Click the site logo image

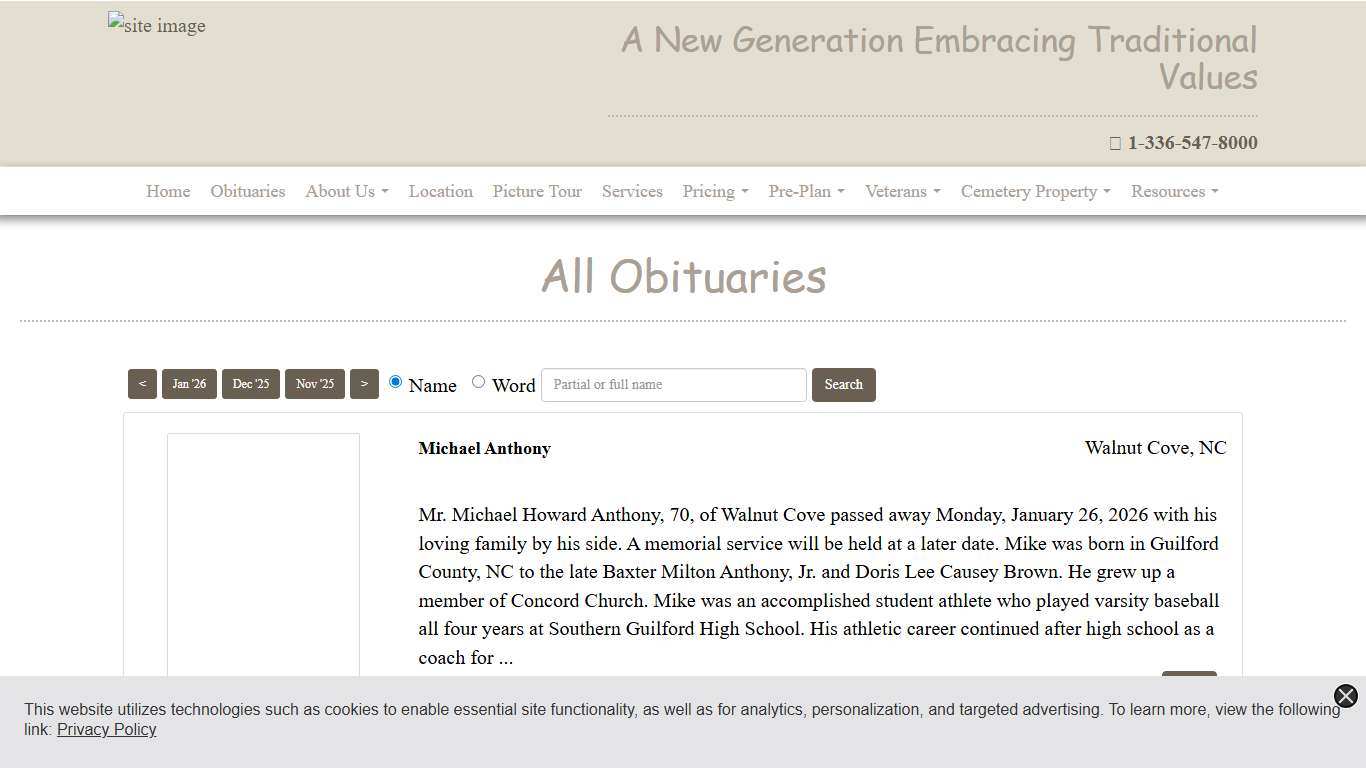pyautogui.click(x=156, y=25)
